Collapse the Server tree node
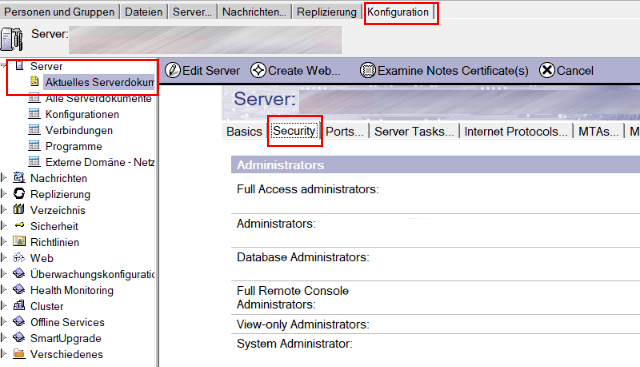Screen dimensions: 640x367 [x=4, y=65]
